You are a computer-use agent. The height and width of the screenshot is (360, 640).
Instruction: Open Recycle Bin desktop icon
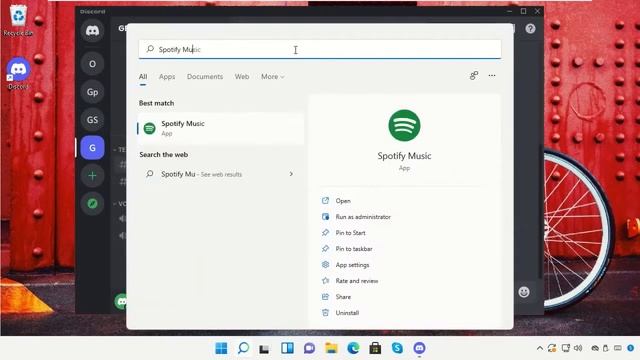point(18,20)
